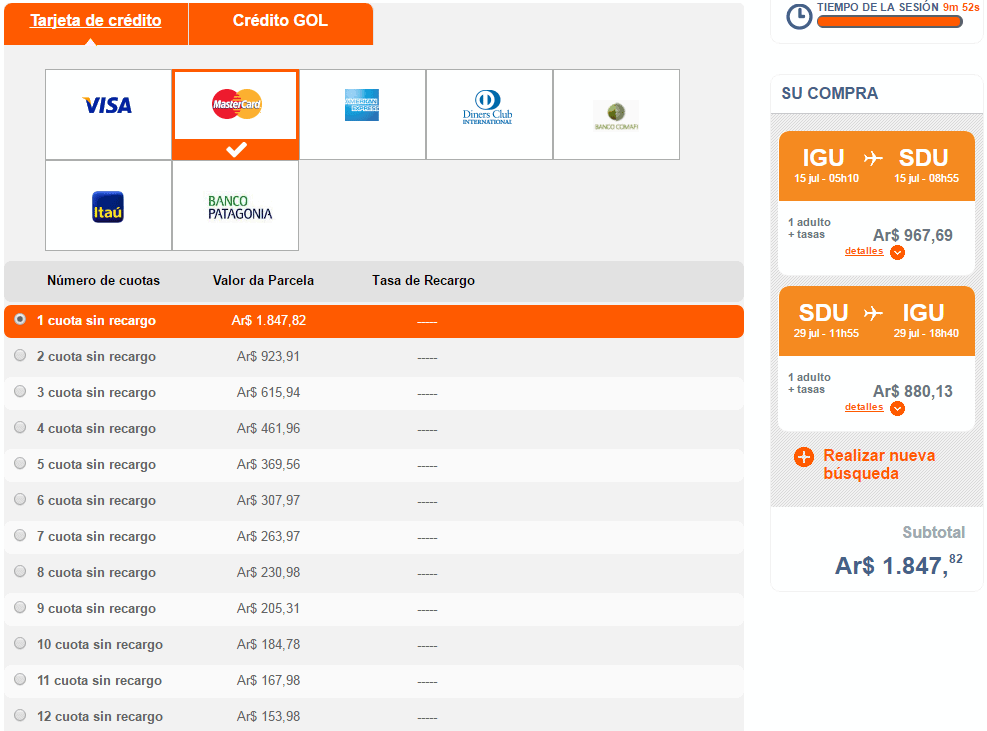The width and height of the screenshot is (987, 731).
Task: Select 6 cuota sin recargo radio button
Action: coord(20,499)
